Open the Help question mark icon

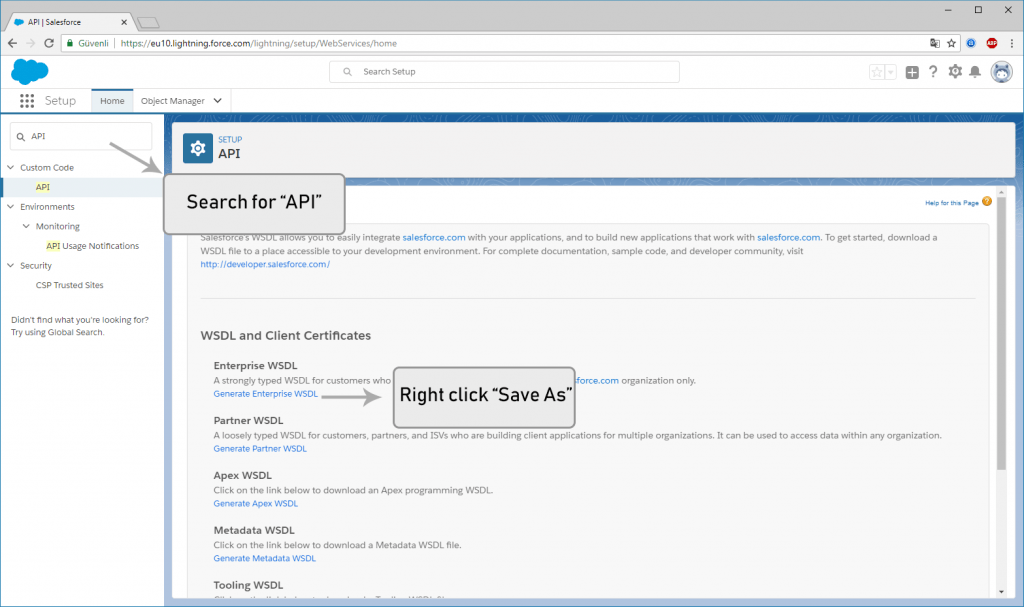pos(933,72)
